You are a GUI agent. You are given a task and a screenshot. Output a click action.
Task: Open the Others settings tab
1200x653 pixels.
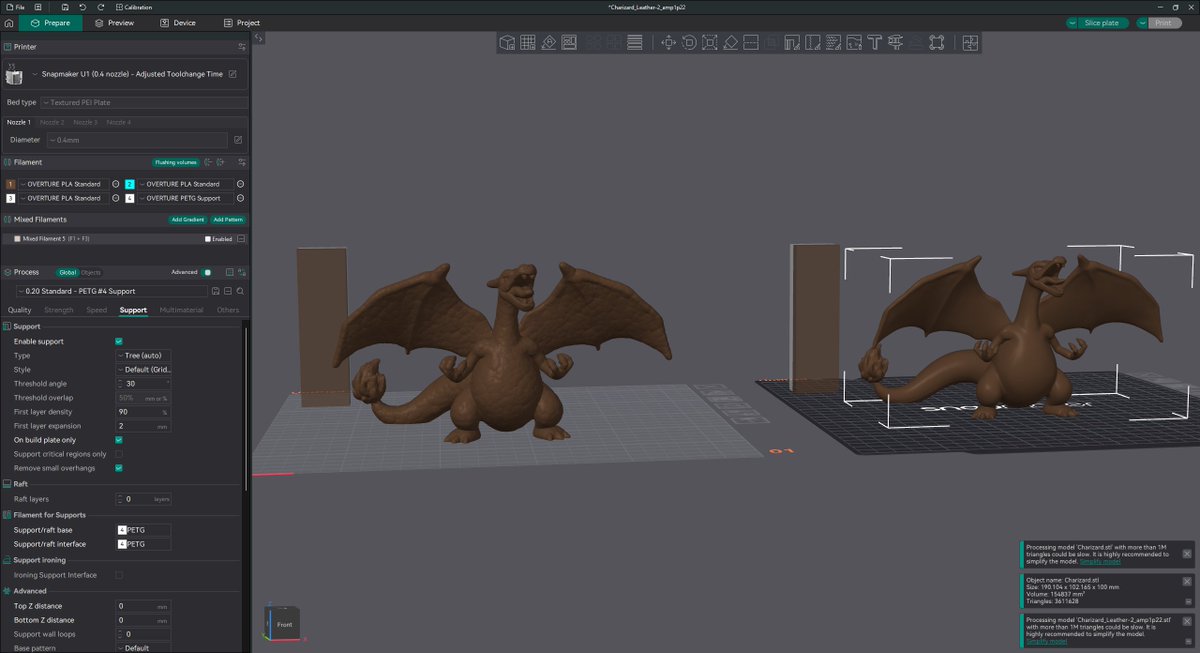click(228, 310)
